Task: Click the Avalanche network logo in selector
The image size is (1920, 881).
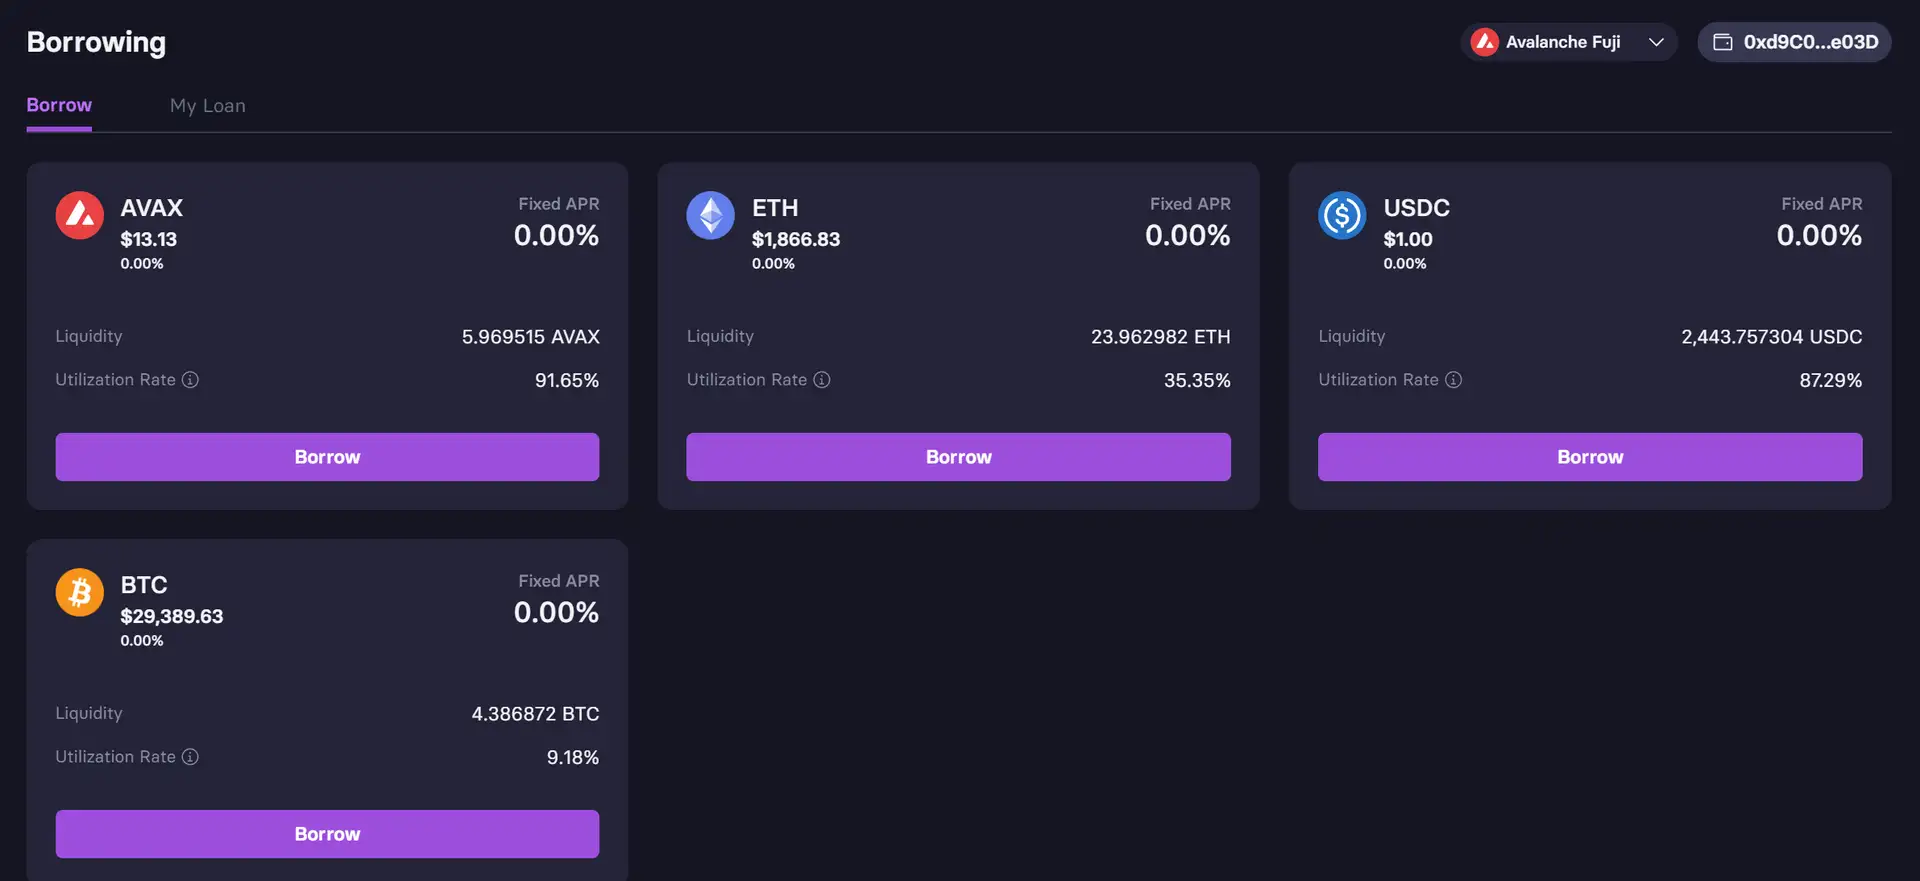Action: click(x=1485, y=42)
